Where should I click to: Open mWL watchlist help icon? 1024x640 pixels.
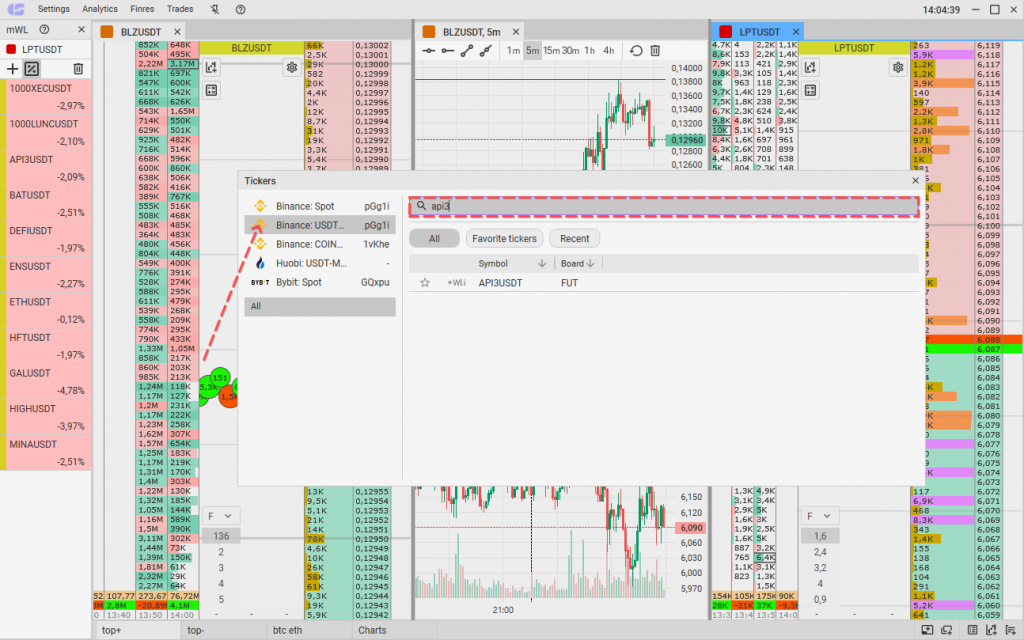(x=44, y=29)
